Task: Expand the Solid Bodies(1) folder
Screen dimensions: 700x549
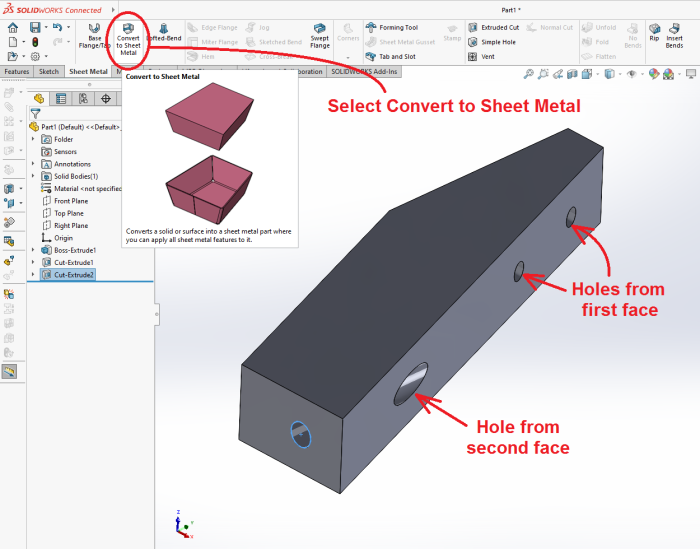Action: [x=33, y=176]
